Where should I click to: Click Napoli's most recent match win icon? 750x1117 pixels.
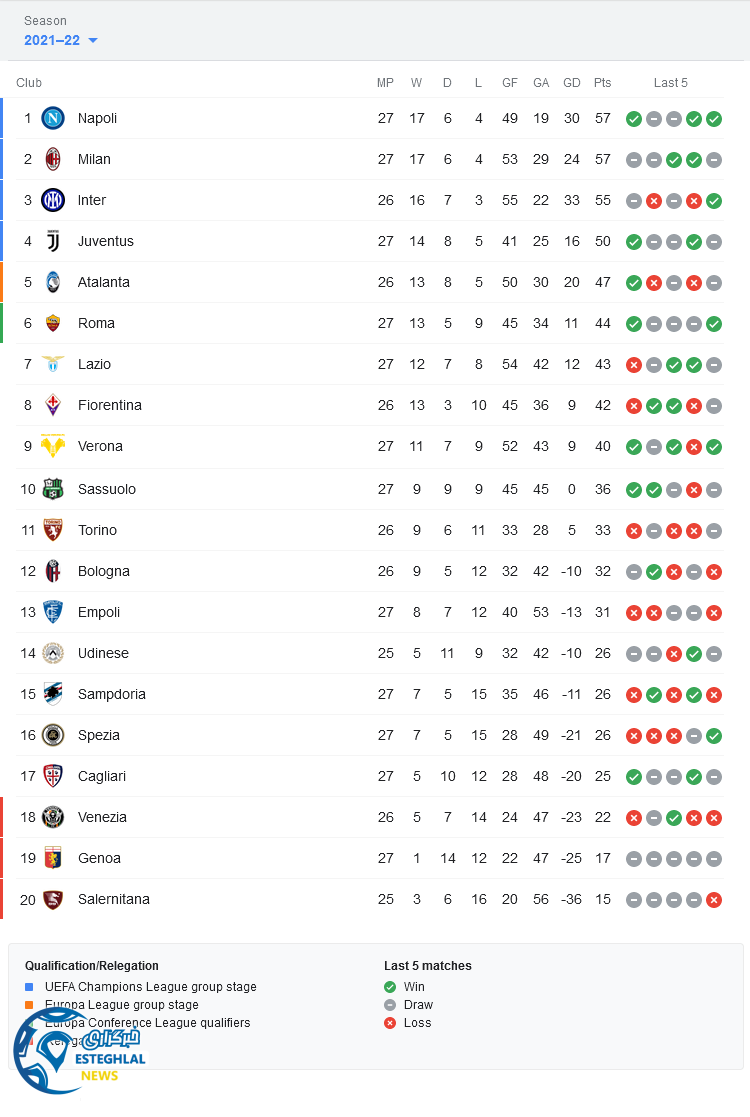pos(714,119)
